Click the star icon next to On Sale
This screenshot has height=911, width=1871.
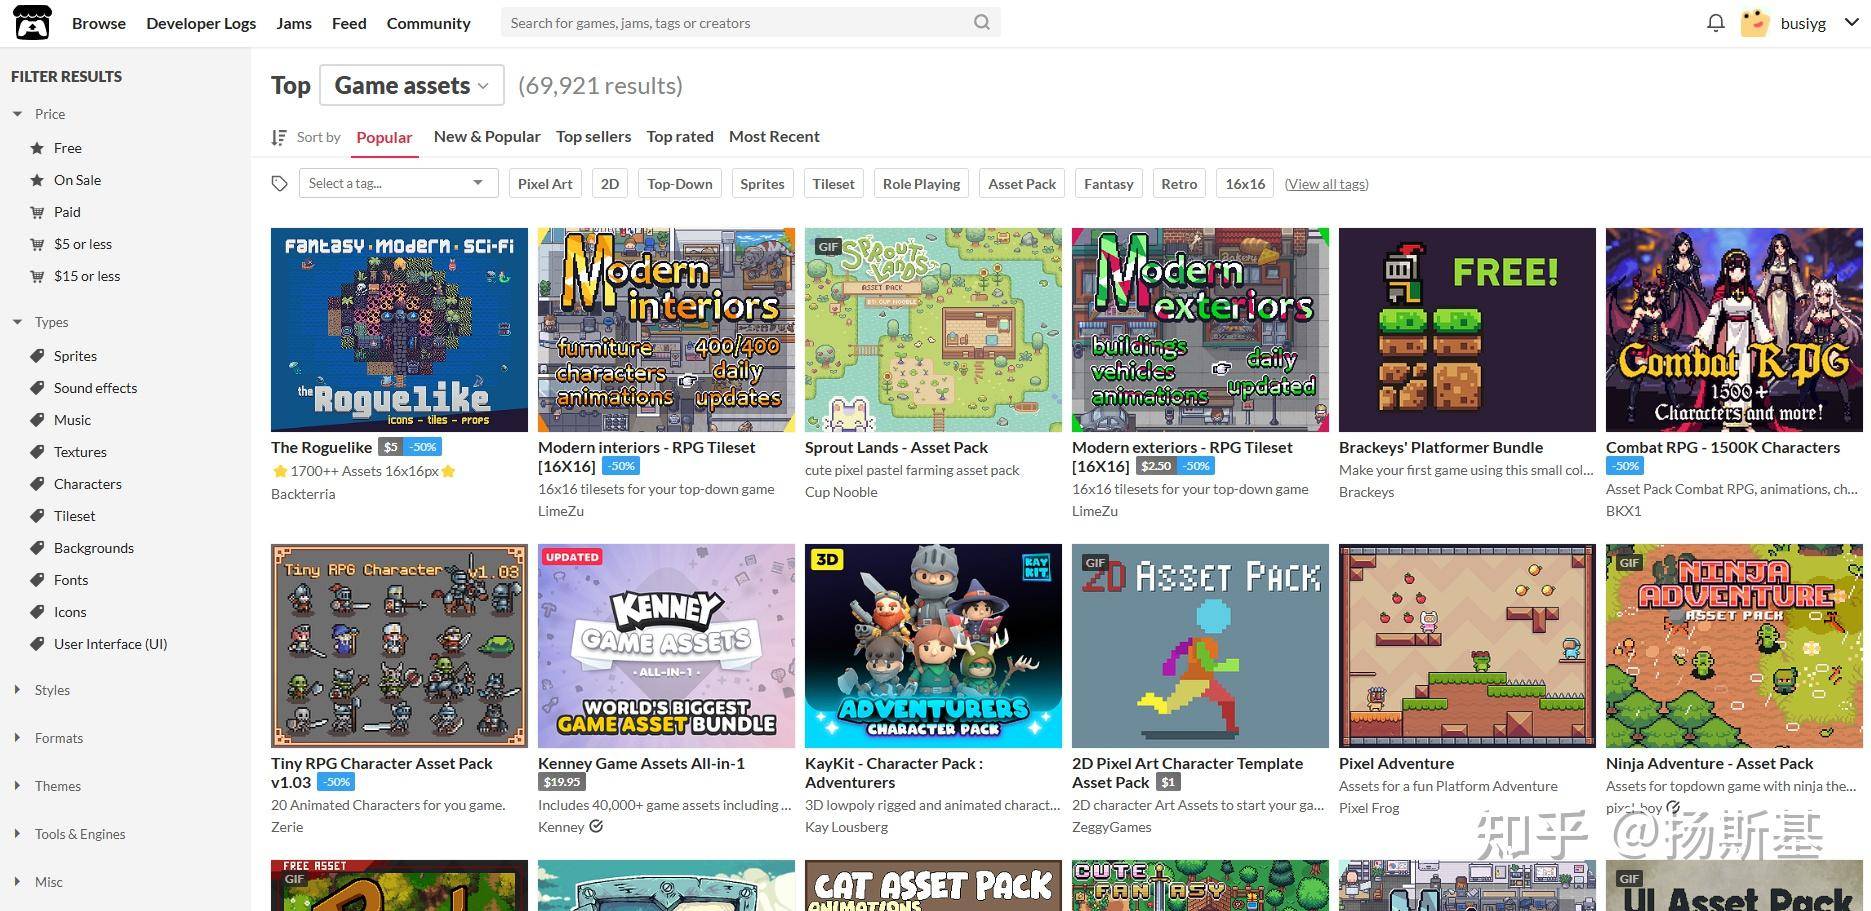click(x=37, y=180)
